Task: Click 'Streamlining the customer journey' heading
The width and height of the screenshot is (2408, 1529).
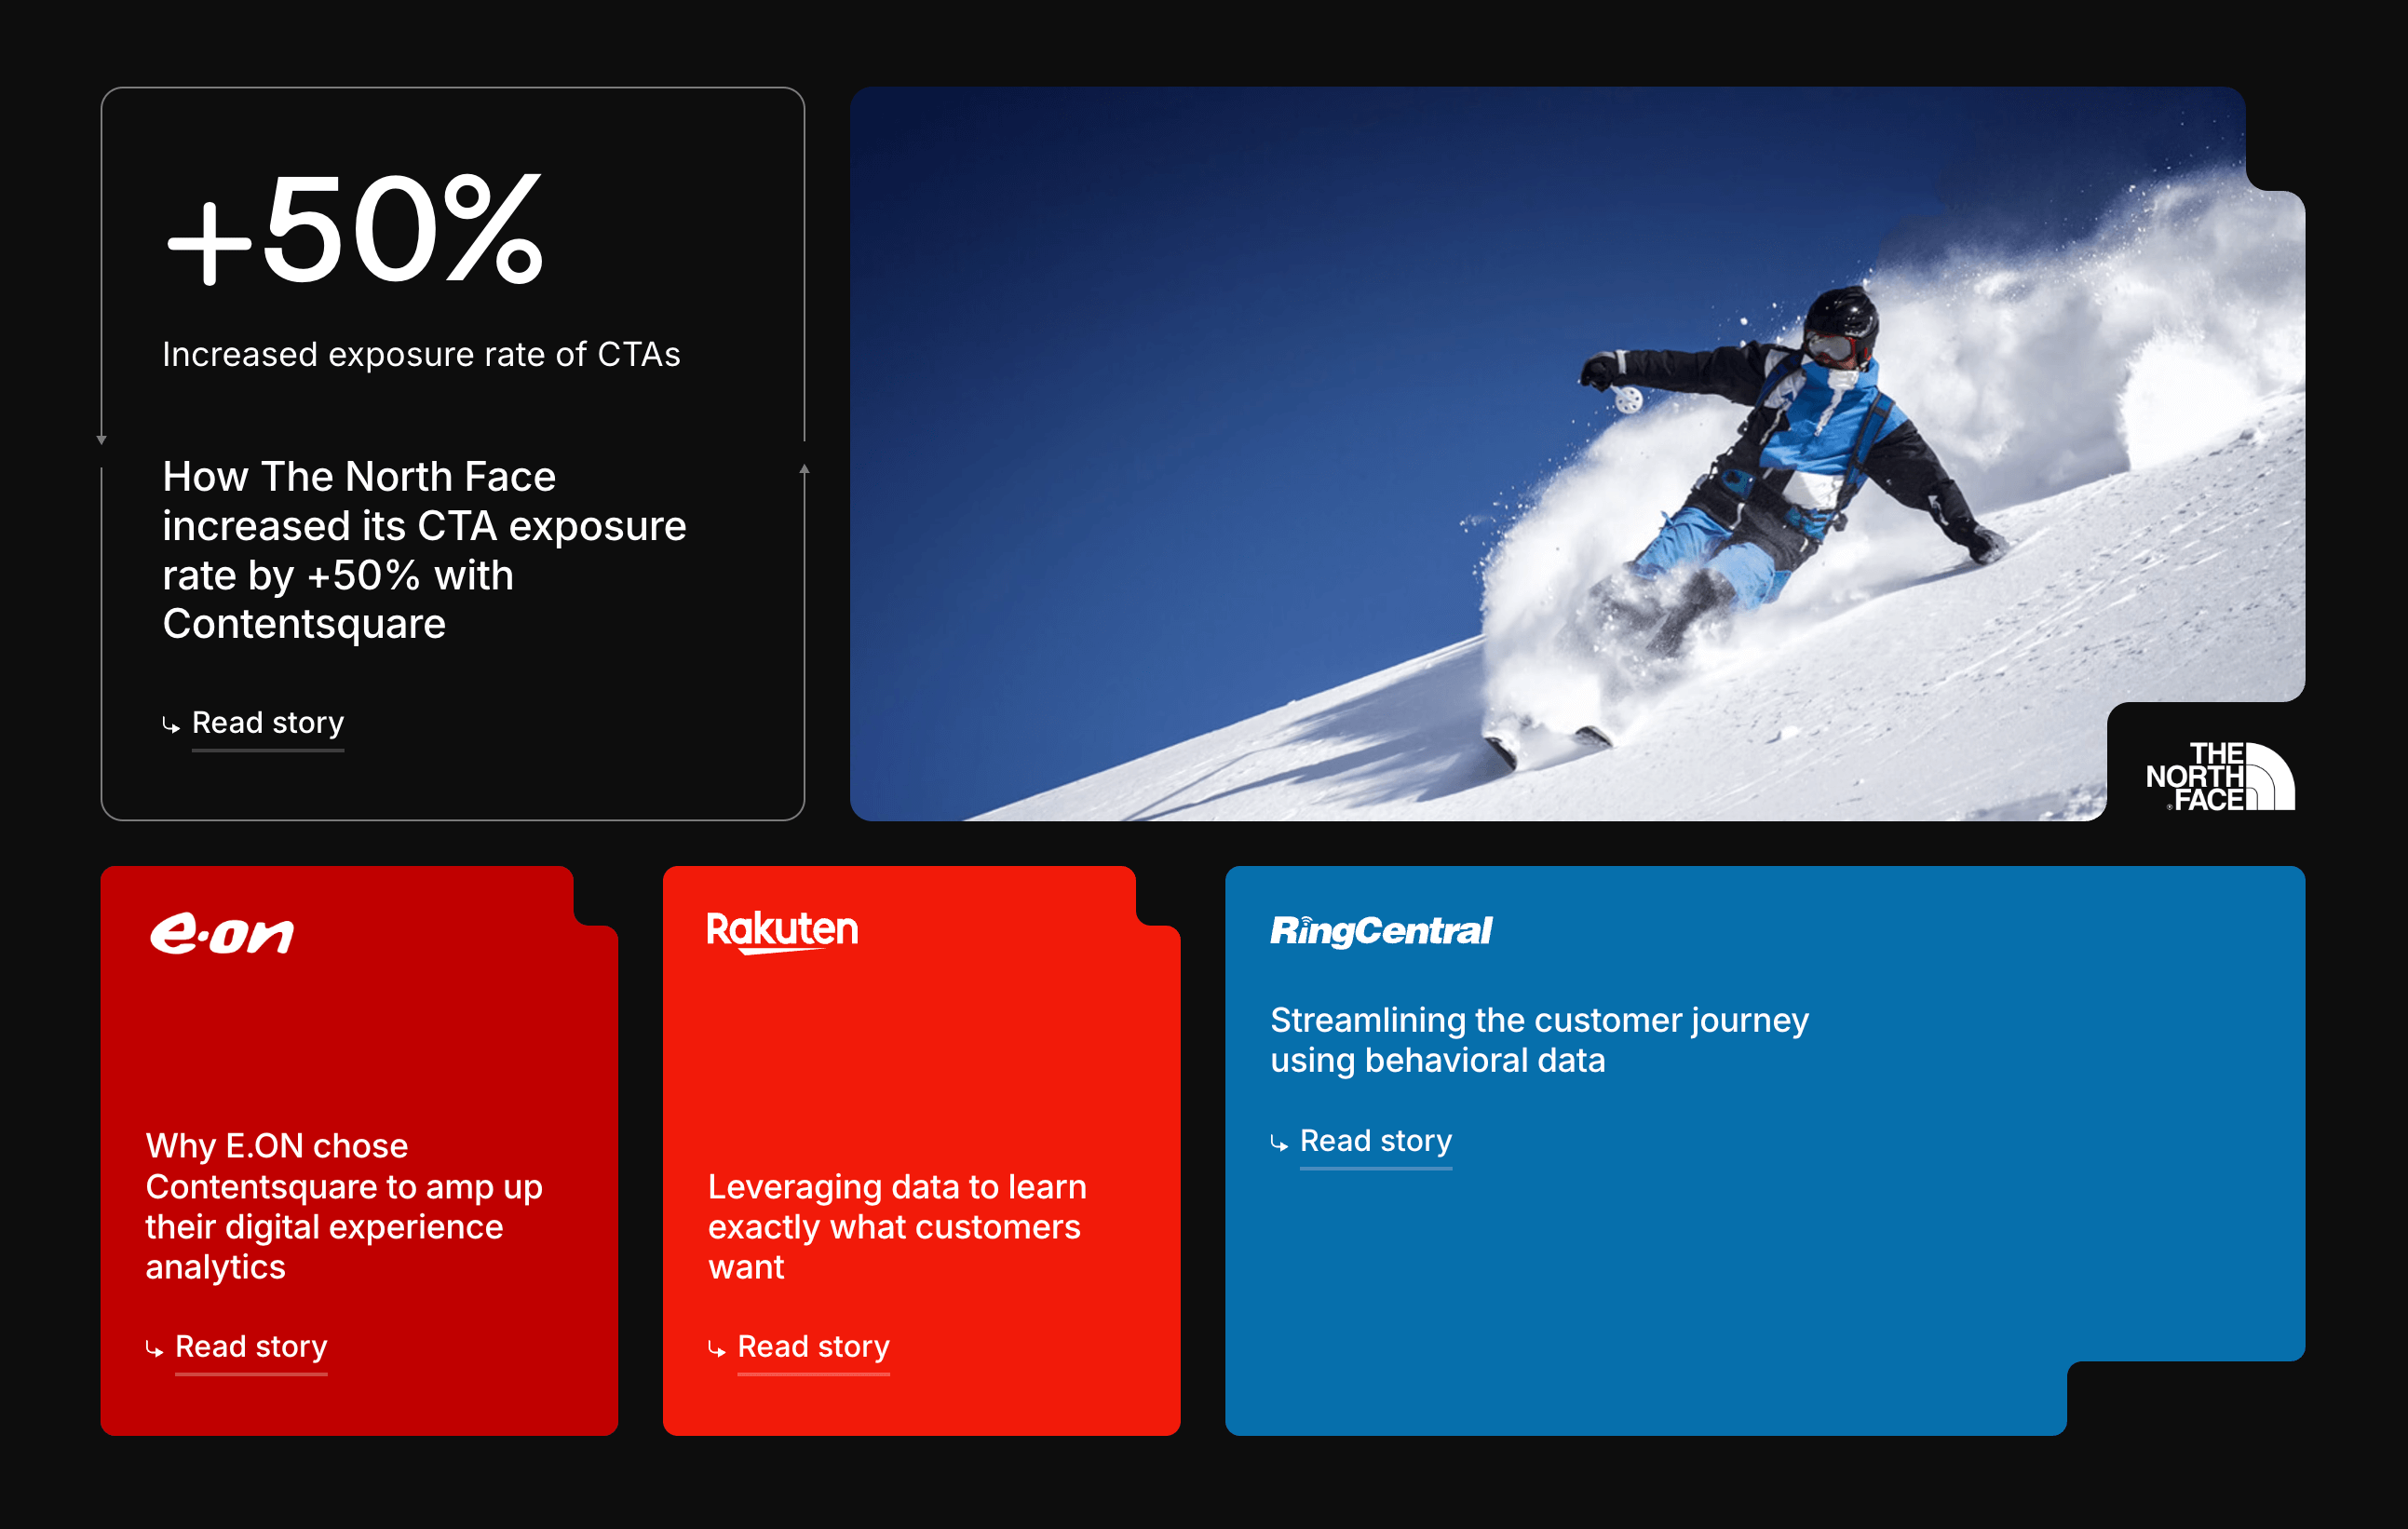Action: (1538, 1039)
